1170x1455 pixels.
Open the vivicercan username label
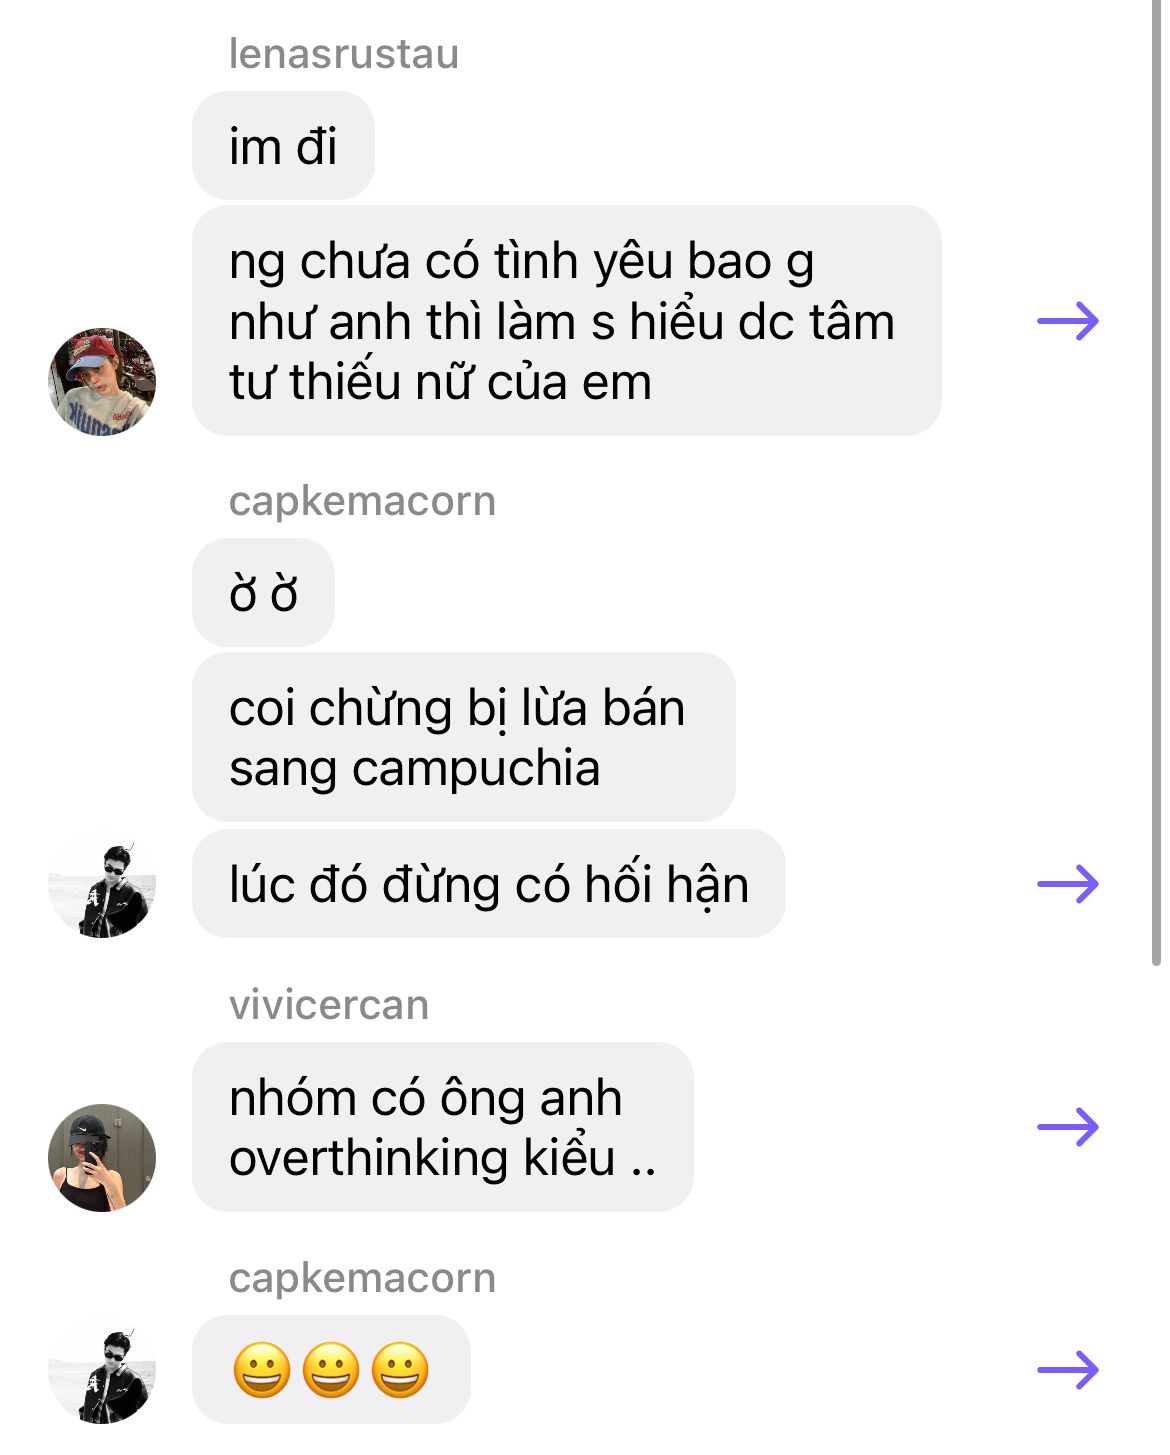point(329,1005)
